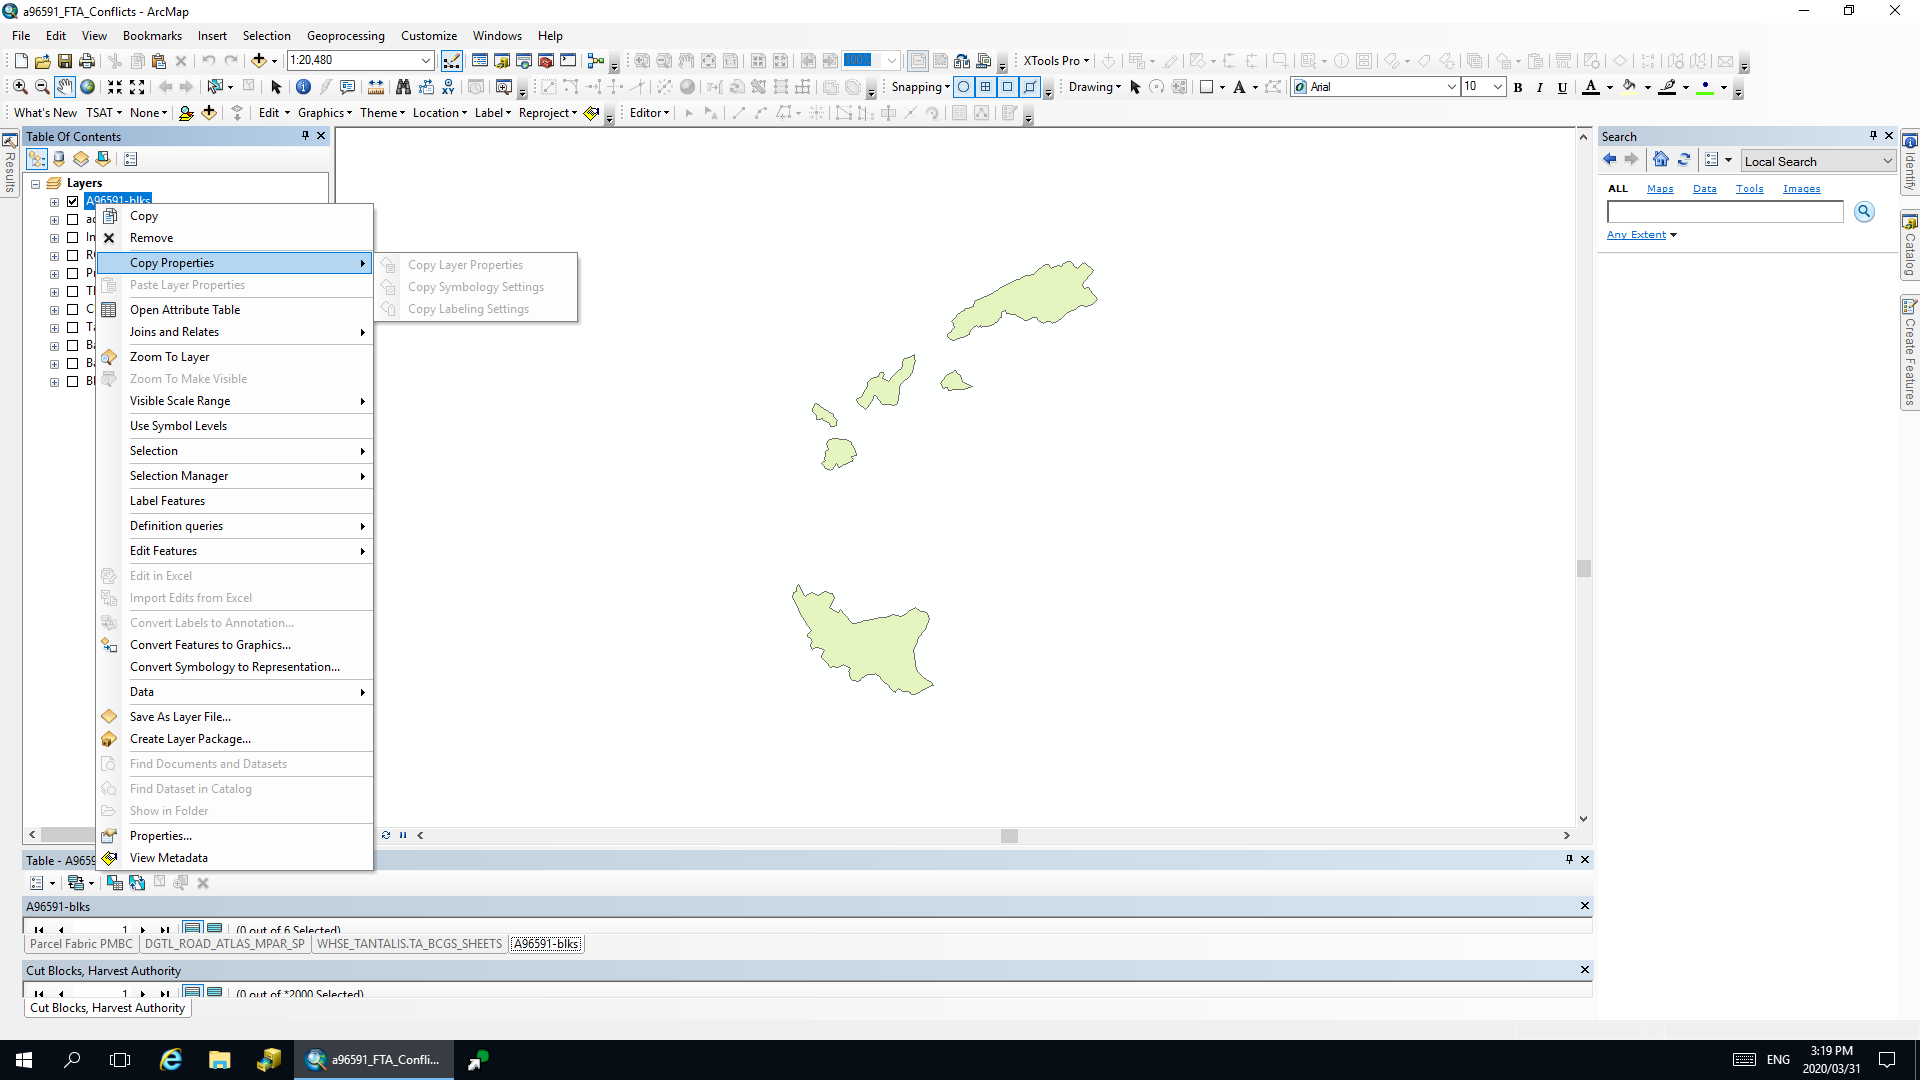Image resolution: width=1920 pixels, height=1080 pixels.
Task: Check the layer checkbox starting with 'Pr'
Action: pyautogui.click(x=73, y=274)
